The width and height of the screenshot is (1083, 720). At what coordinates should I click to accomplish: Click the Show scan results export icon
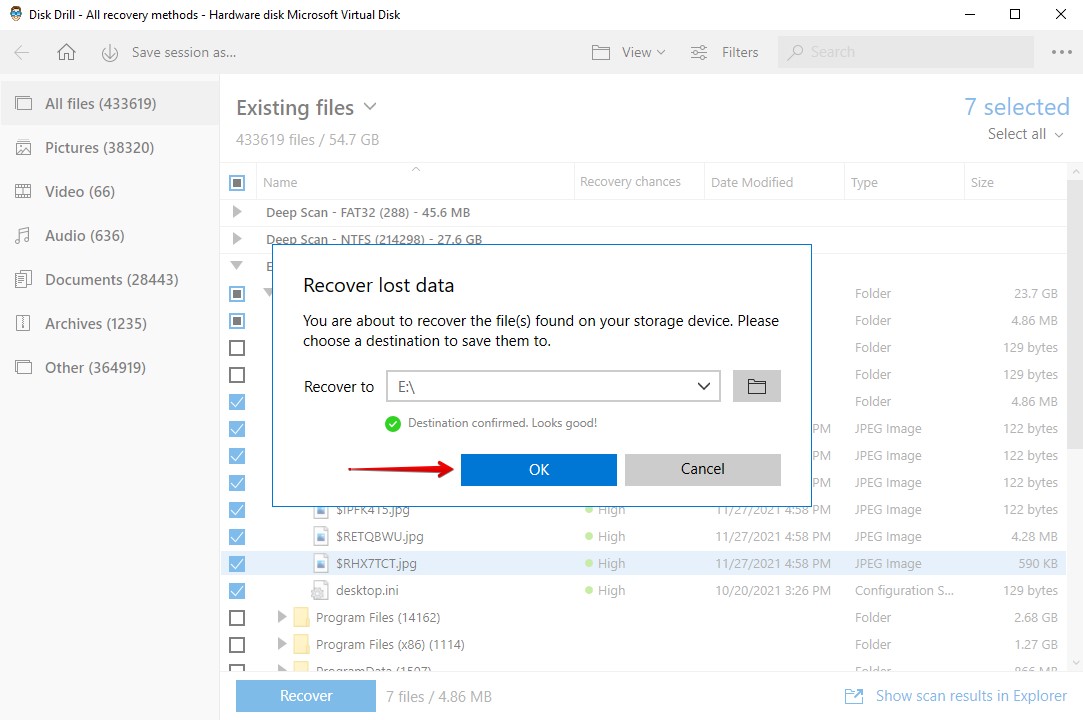click(x=854, y=696)
